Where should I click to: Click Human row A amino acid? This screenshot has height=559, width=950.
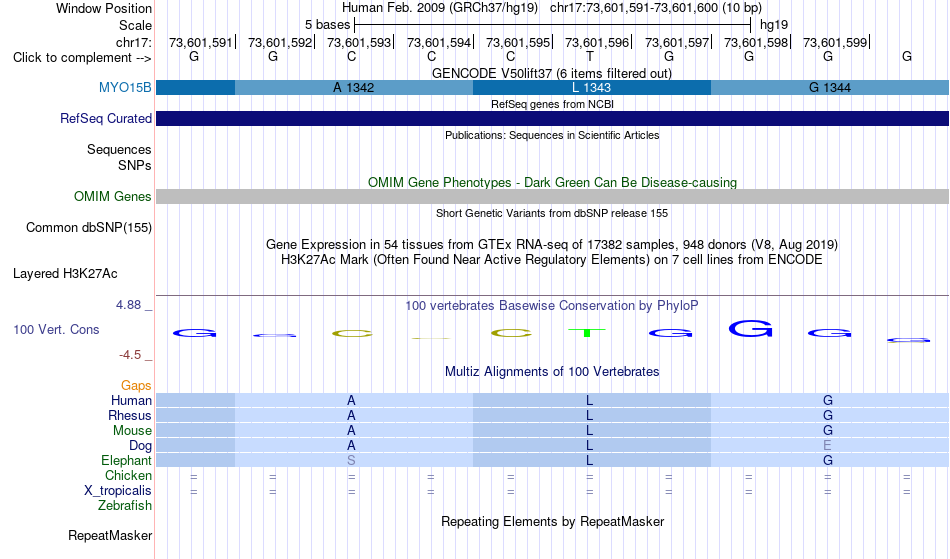pos(351,400)
